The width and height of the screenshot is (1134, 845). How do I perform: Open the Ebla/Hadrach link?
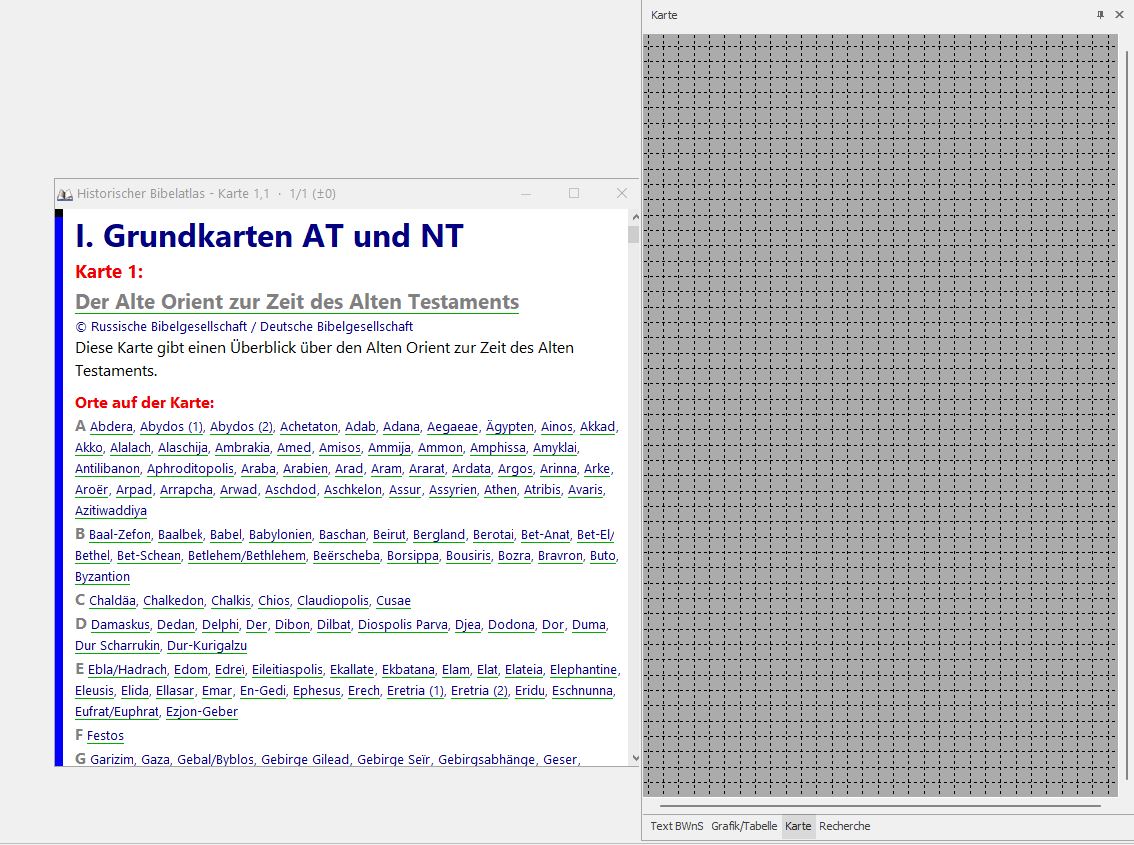pos(127,670)
